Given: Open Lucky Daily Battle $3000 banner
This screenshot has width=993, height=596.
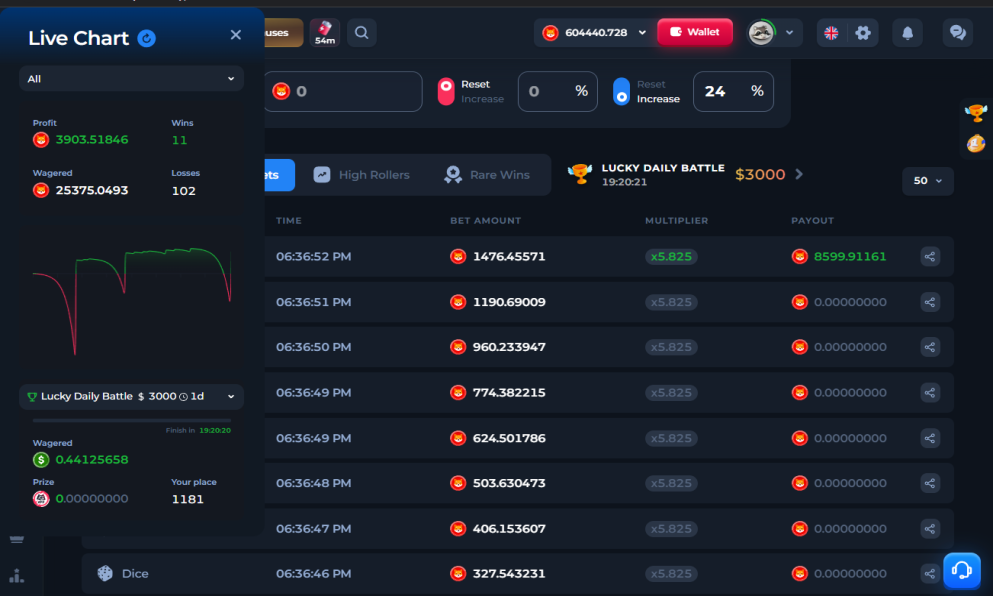Looking at the screenshot, I should (x=685, y=174).
